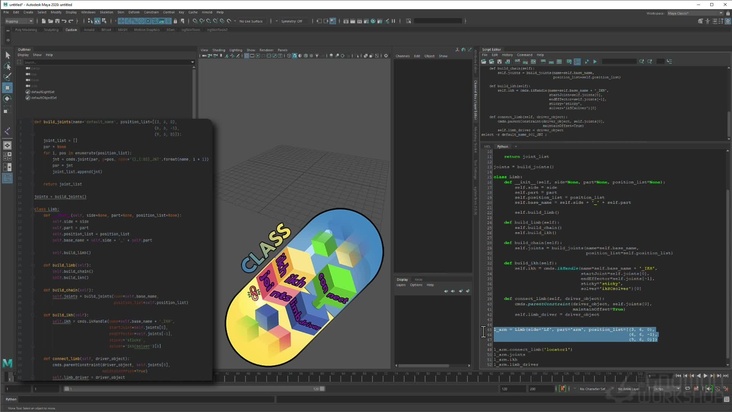732x412 pixels.
Task: Choose the Paint selection tool
Action: (8, 77)
